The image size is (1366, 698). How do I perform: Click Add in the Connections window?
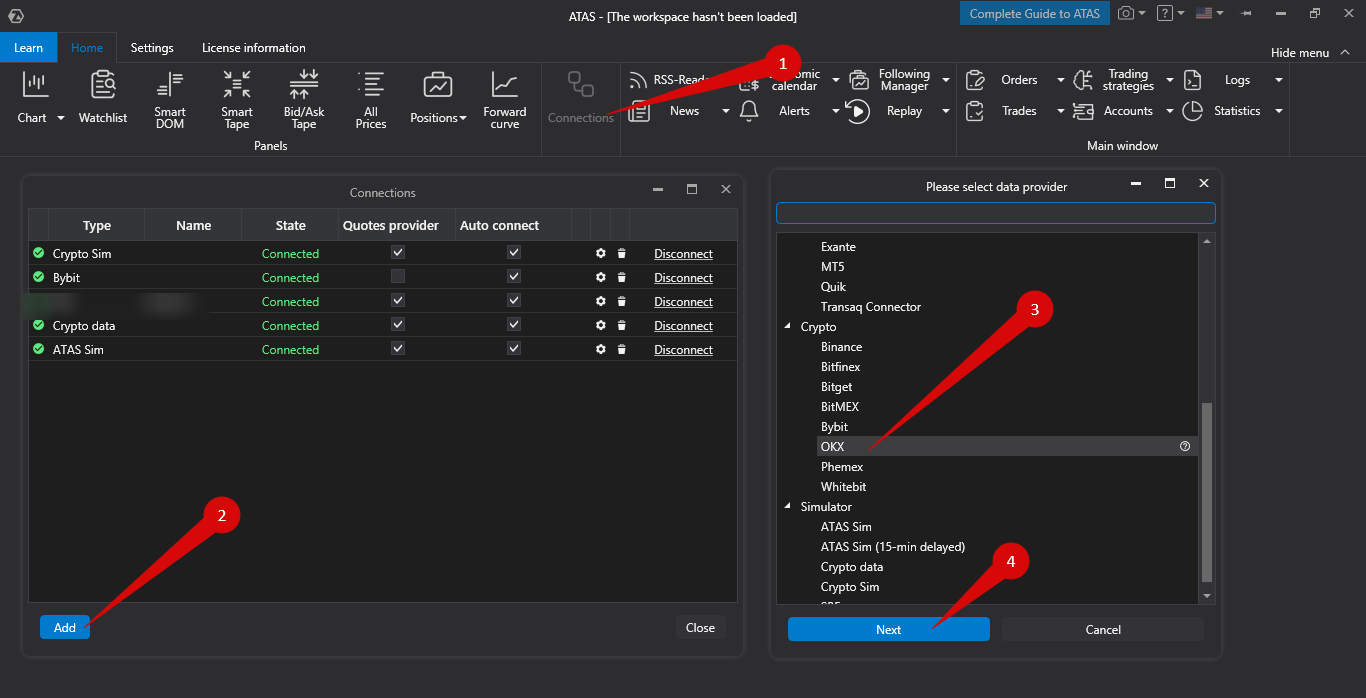point(65,627)
